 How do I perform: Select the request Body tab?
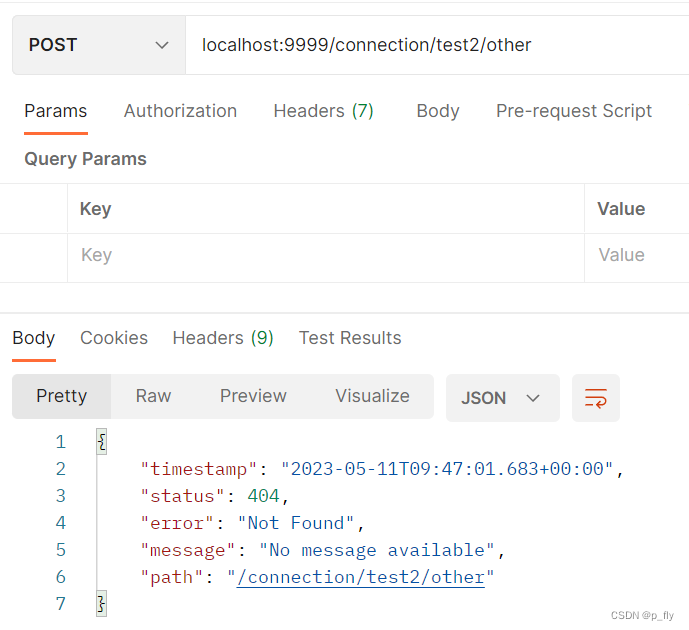[x=438, y=111]
